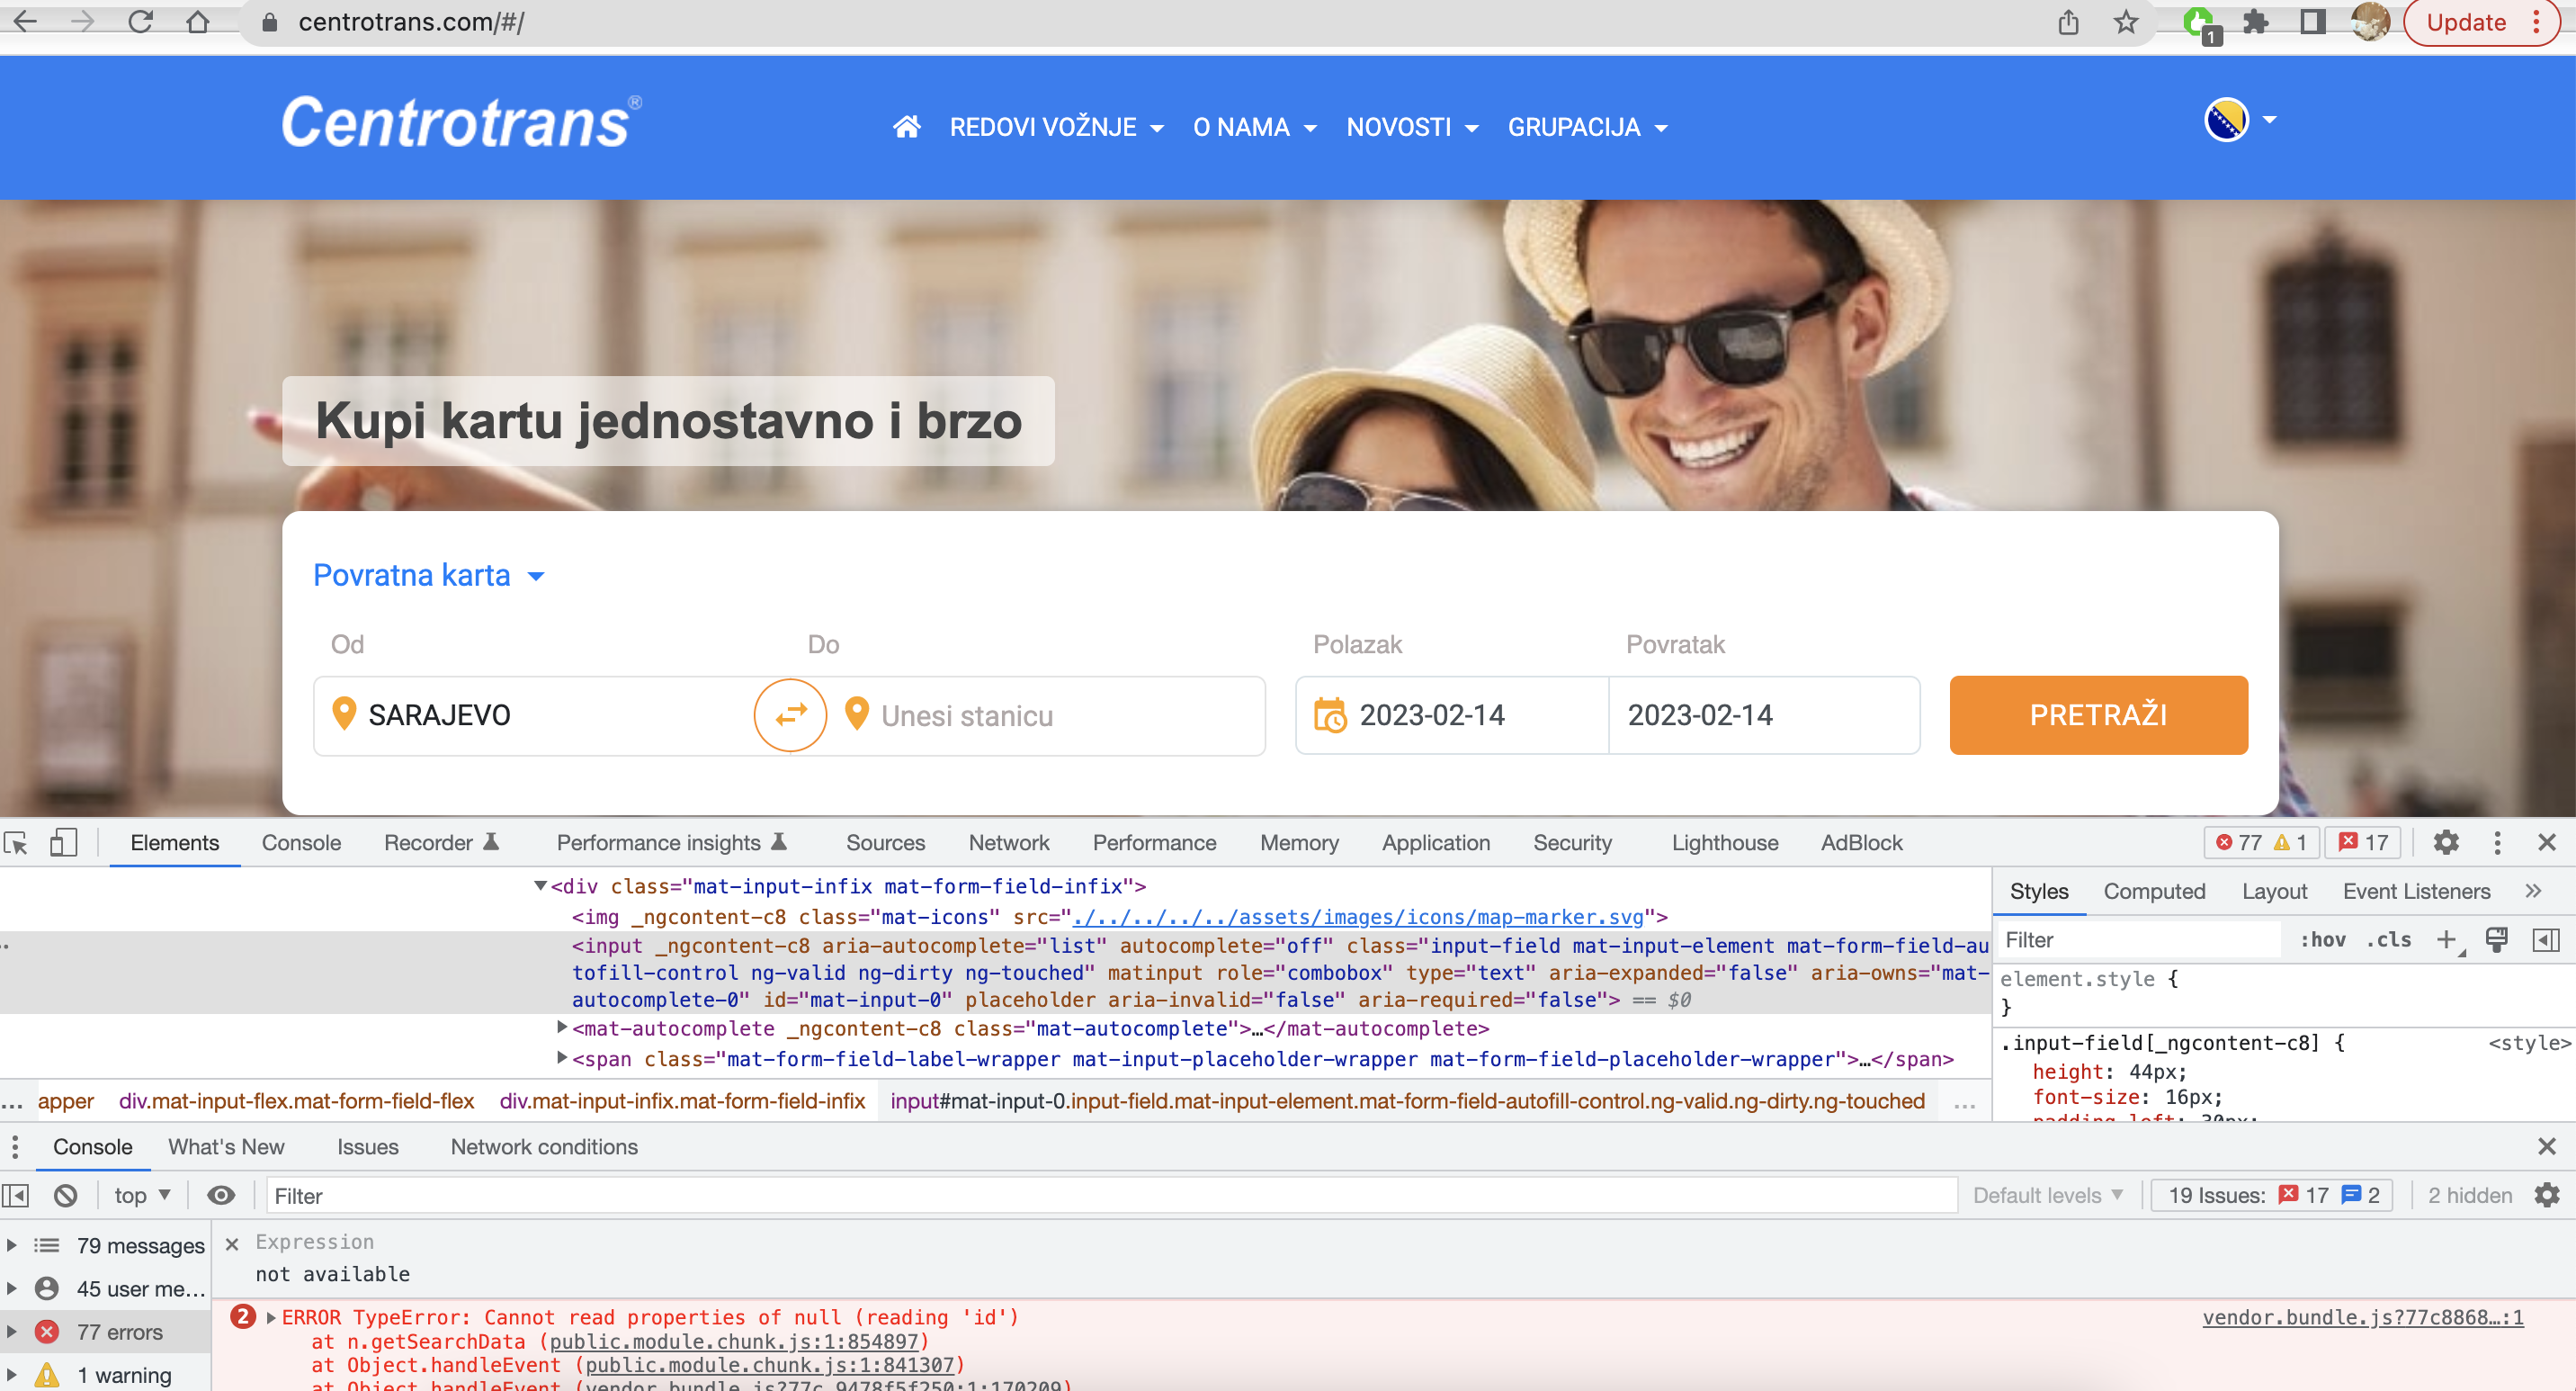2576x1391 pixels.
Task: Bookmark this page with the star icon
Action: (x=2126, y=21)
